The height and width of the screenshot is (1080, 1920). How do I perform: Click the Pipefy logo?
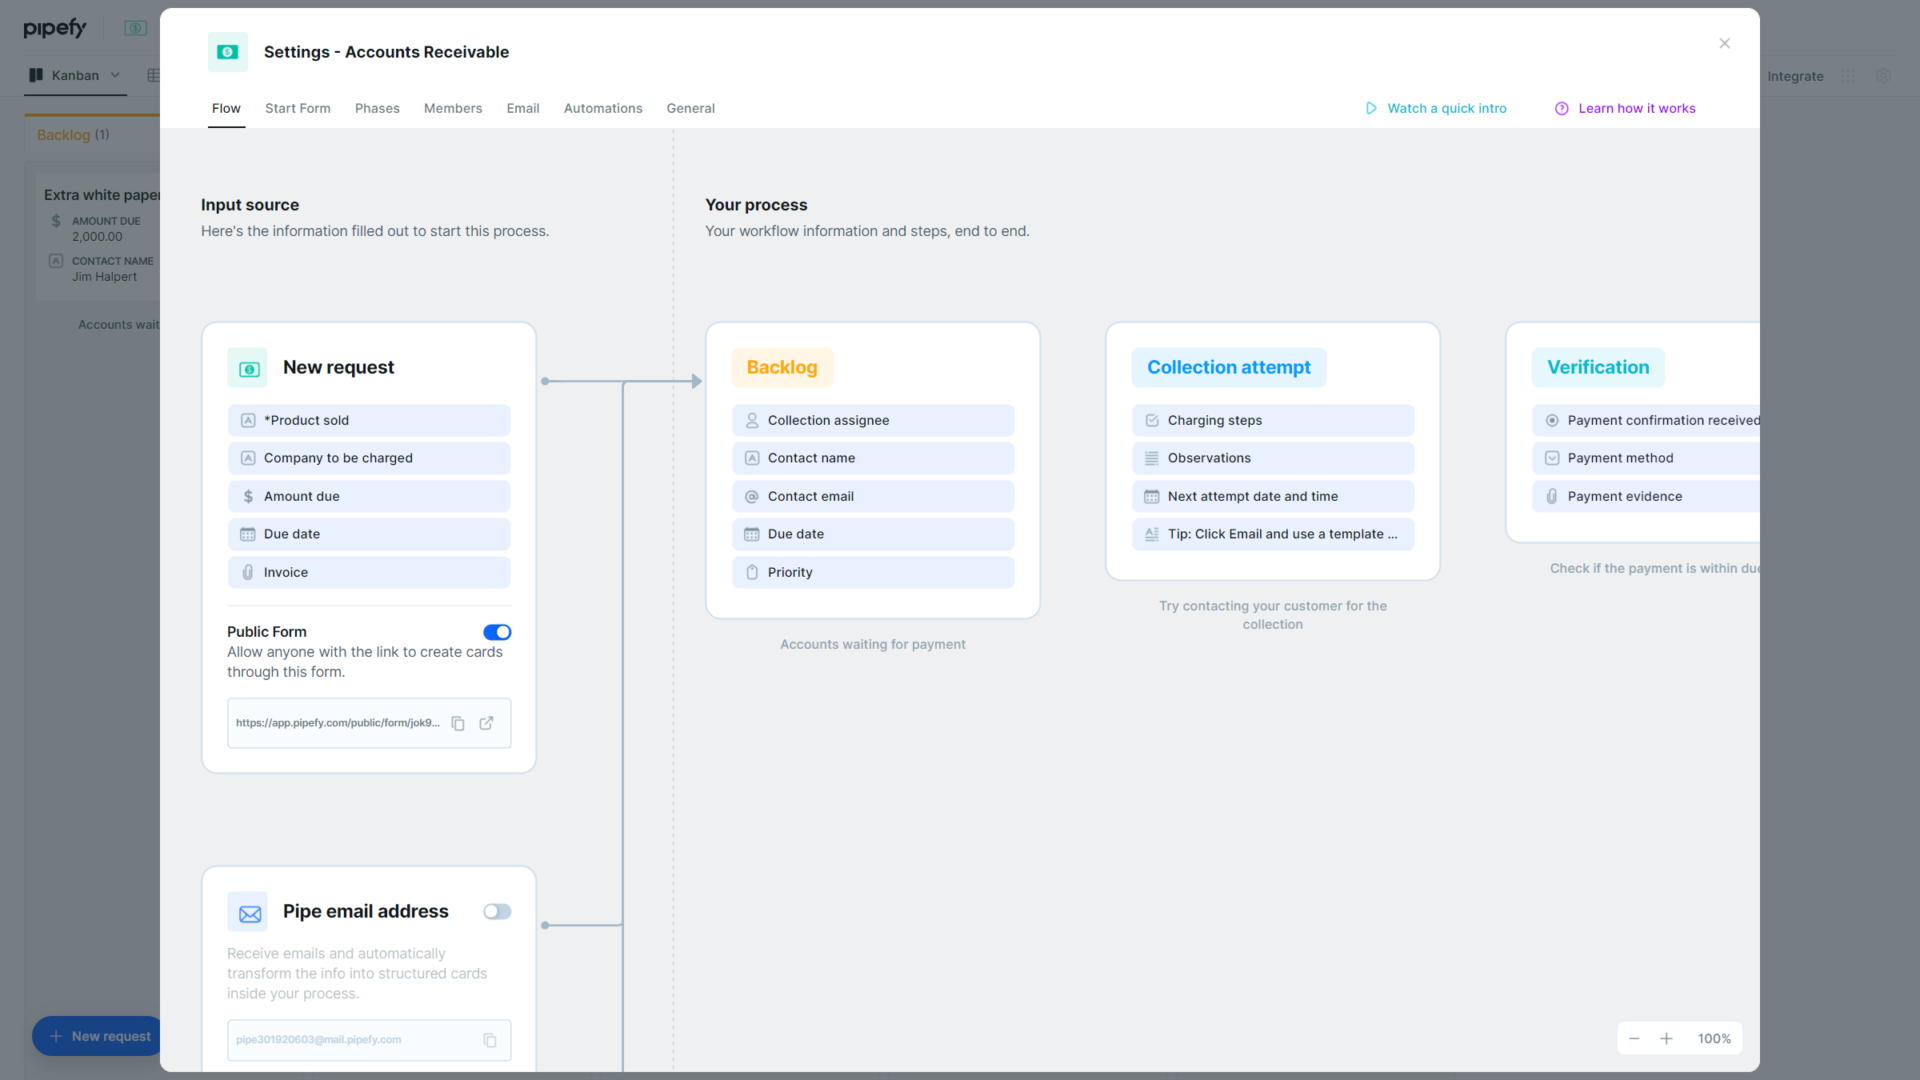(55, 27)
